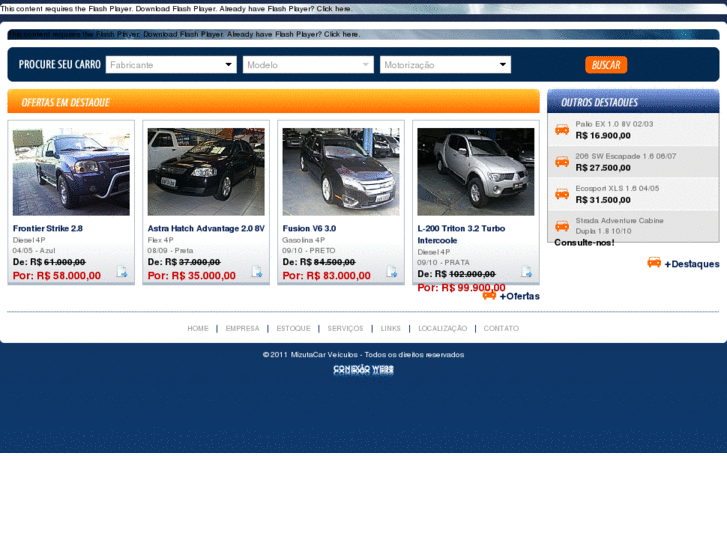Open Astra Hatch Advantage 2.0 8V link
This screenshot has height=545, width=727.
(x=206, y=228)
